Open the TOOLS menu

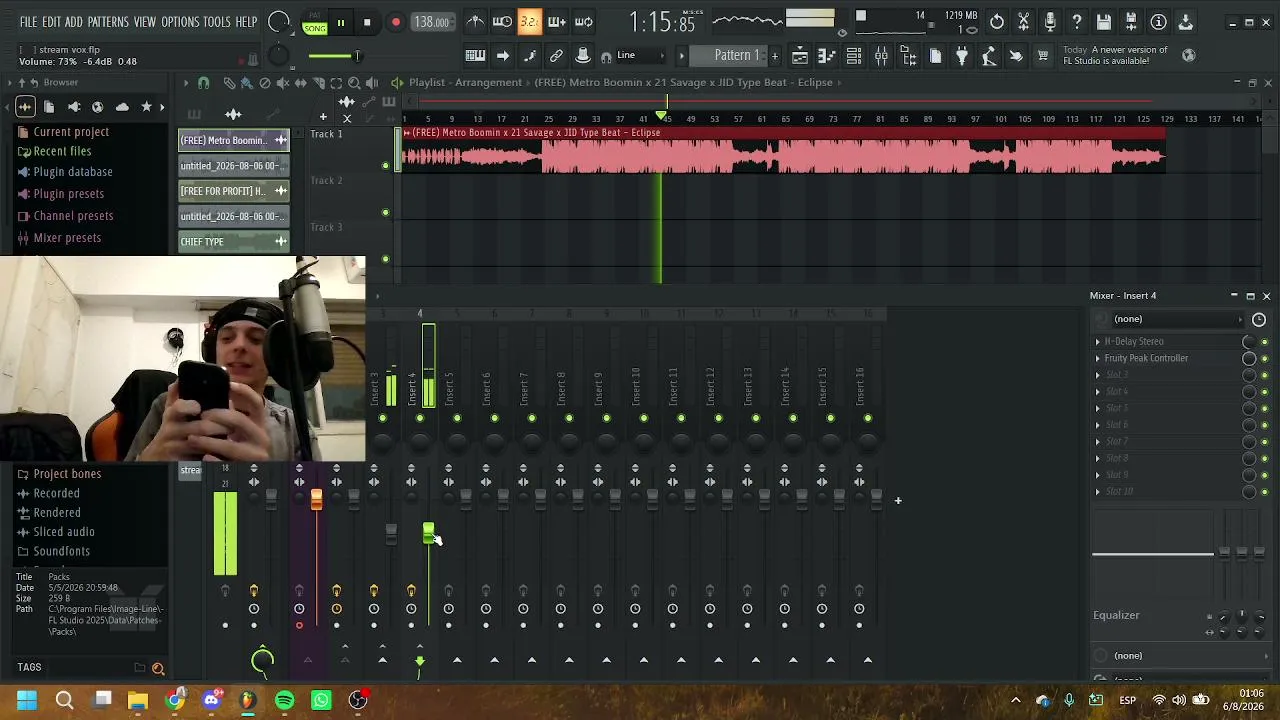click(x=217, y=22)
